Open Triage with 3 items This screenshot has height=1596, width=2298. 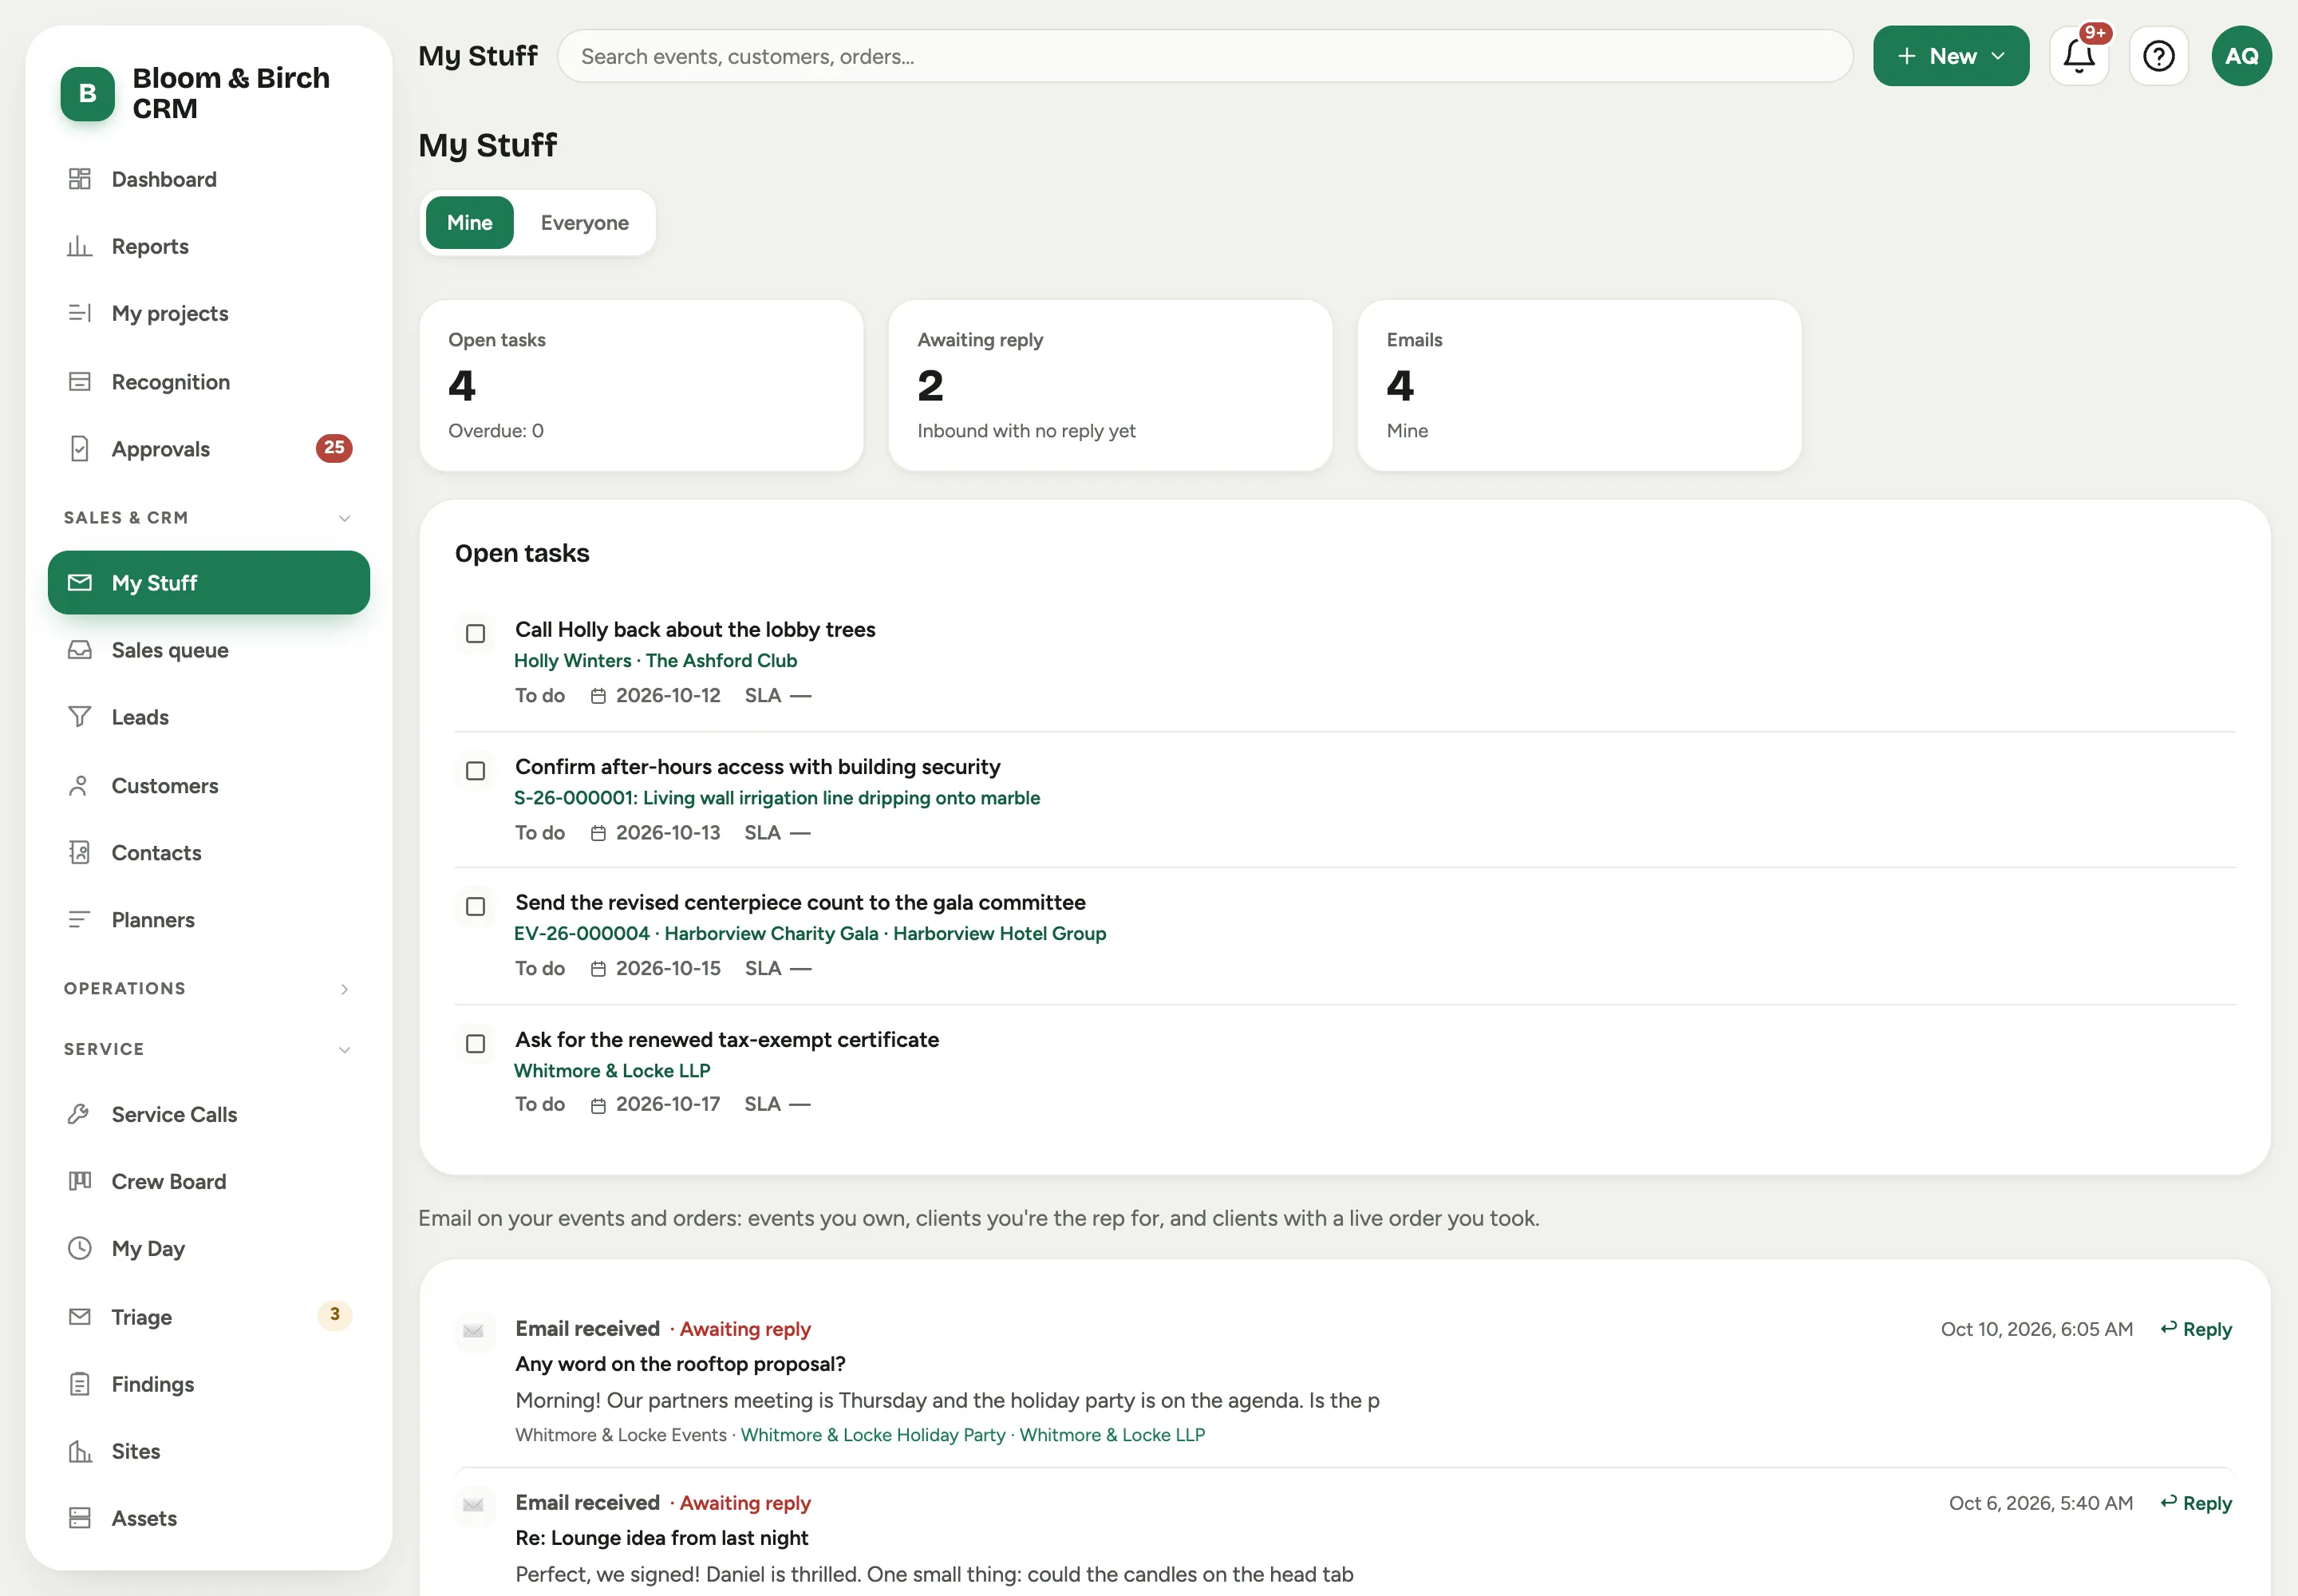[x=209, y=1316]
